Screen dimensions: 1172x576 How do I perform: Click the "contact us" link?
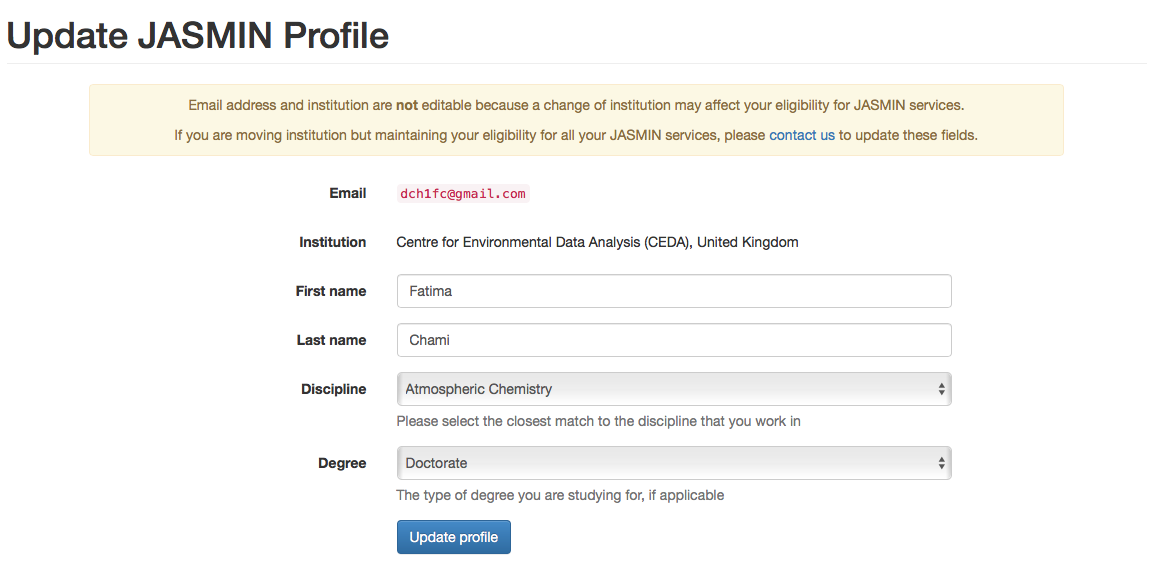click(x=801, y=135)
